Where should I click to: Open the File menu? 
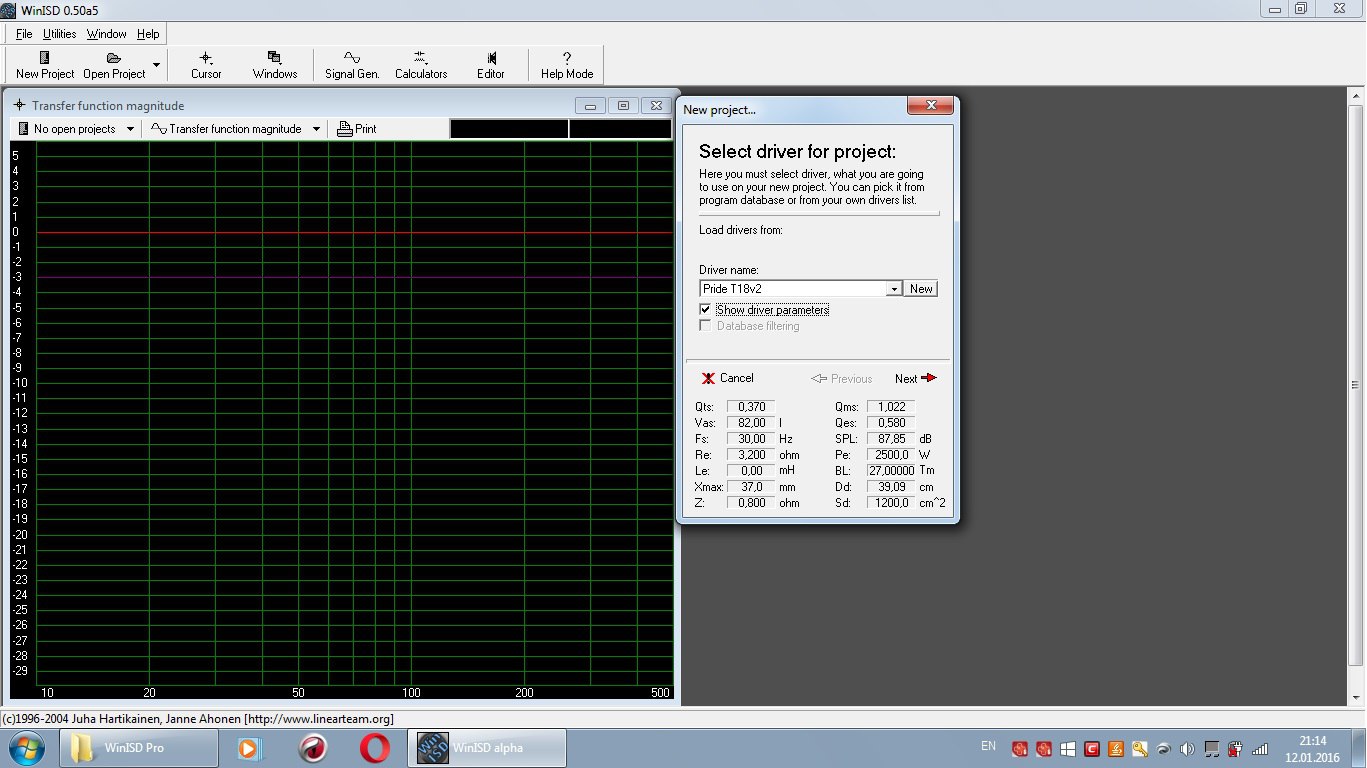[x=24, y=34]
